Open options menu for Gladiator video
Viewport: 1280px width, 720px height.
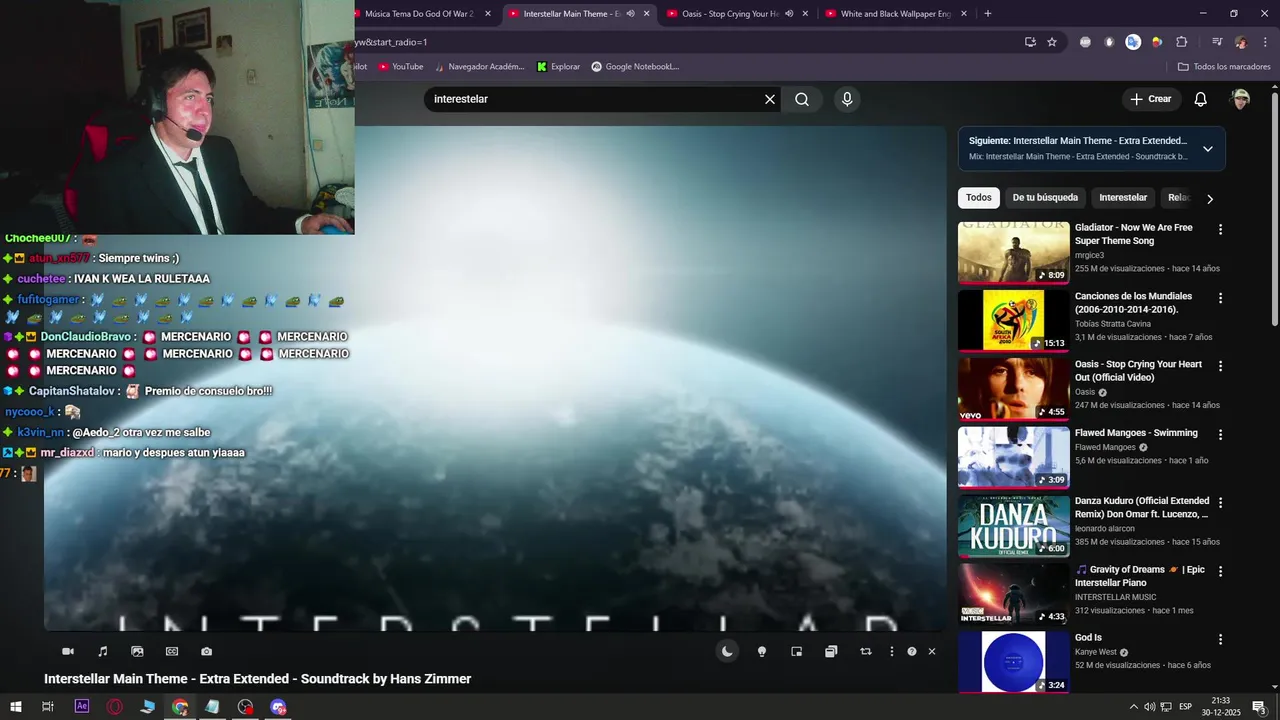1220,229
